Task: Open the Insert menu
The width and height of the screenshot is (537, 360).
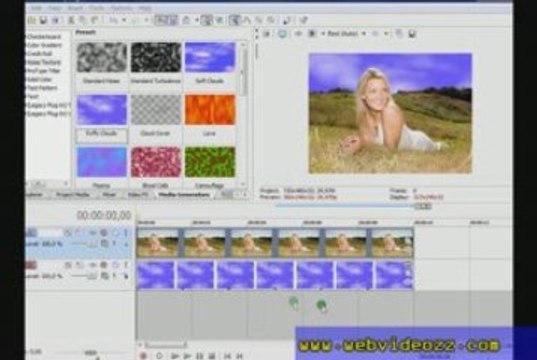Action: tap(75, 8)
